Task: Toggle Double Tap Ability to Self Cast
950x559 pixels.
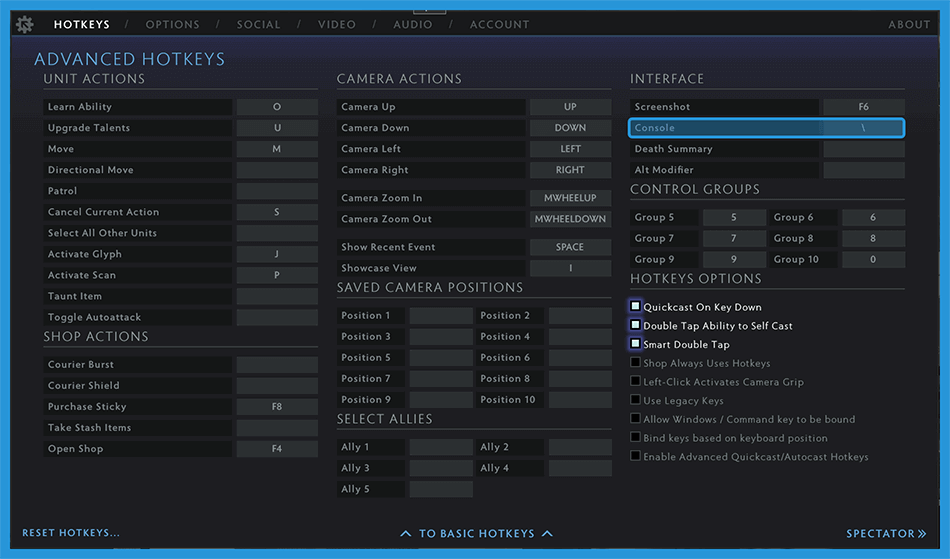Action: pyautogui.click(x=635, y=325)
